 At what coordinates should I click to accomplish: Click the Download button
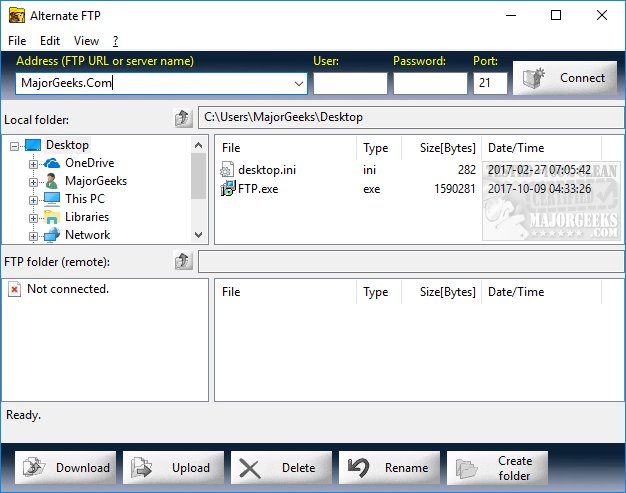coord(65,467)
